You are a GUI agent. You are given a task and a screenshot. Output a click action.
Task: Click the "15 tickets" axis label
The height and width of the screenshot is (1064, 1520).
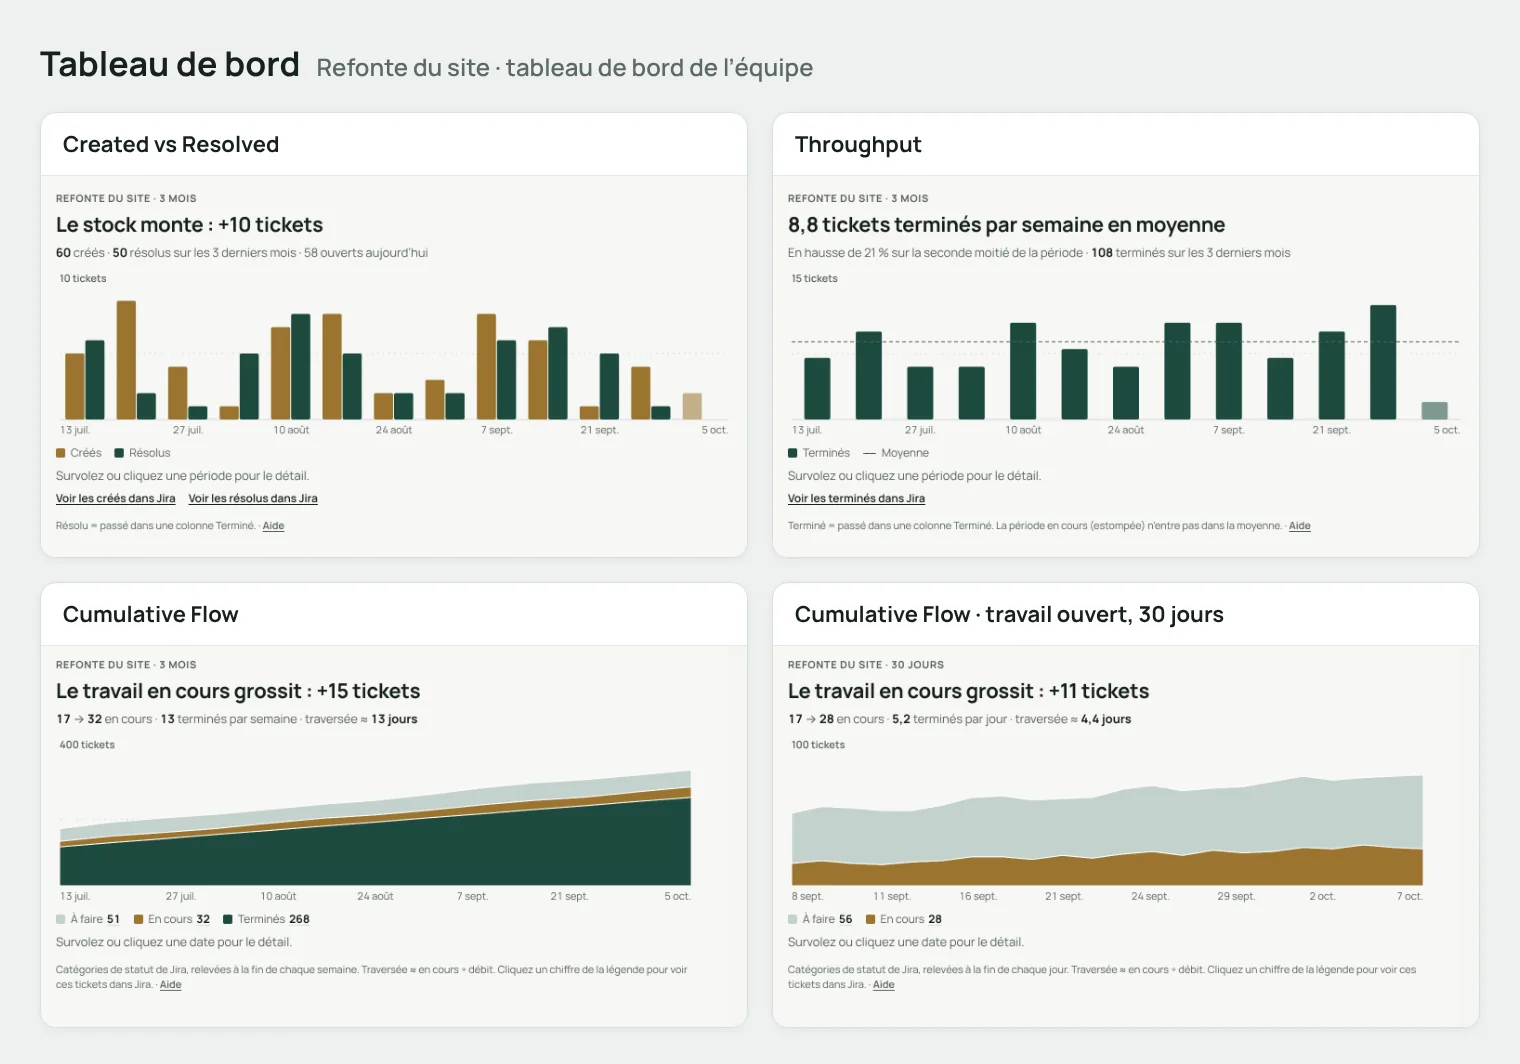(814, 279)
